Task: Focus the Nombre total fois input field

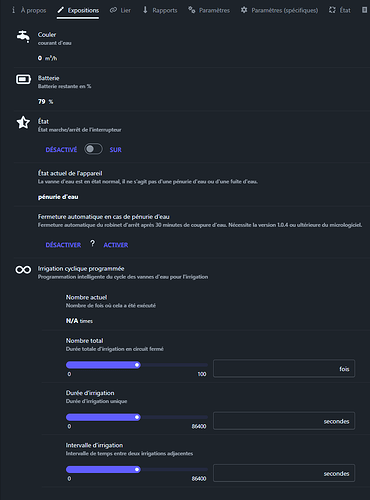Action: pos(284,369)
